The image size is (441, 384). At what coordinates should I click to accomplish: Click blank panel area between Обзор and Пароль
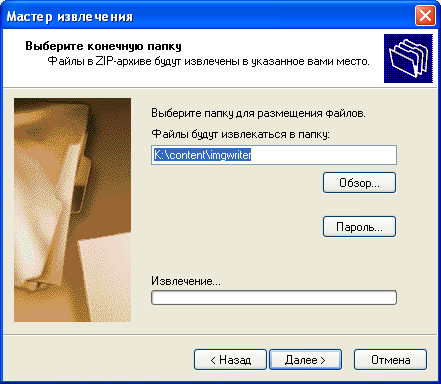point(359,205)
